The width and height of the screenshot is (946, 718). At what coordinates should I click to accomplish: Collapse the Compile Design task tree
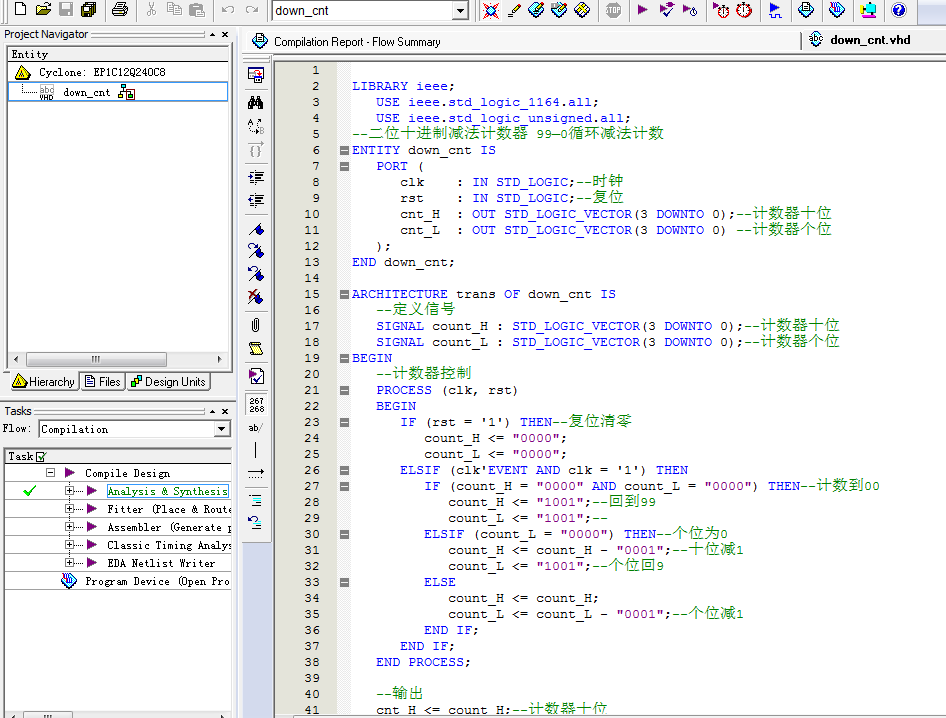point(50,473)
